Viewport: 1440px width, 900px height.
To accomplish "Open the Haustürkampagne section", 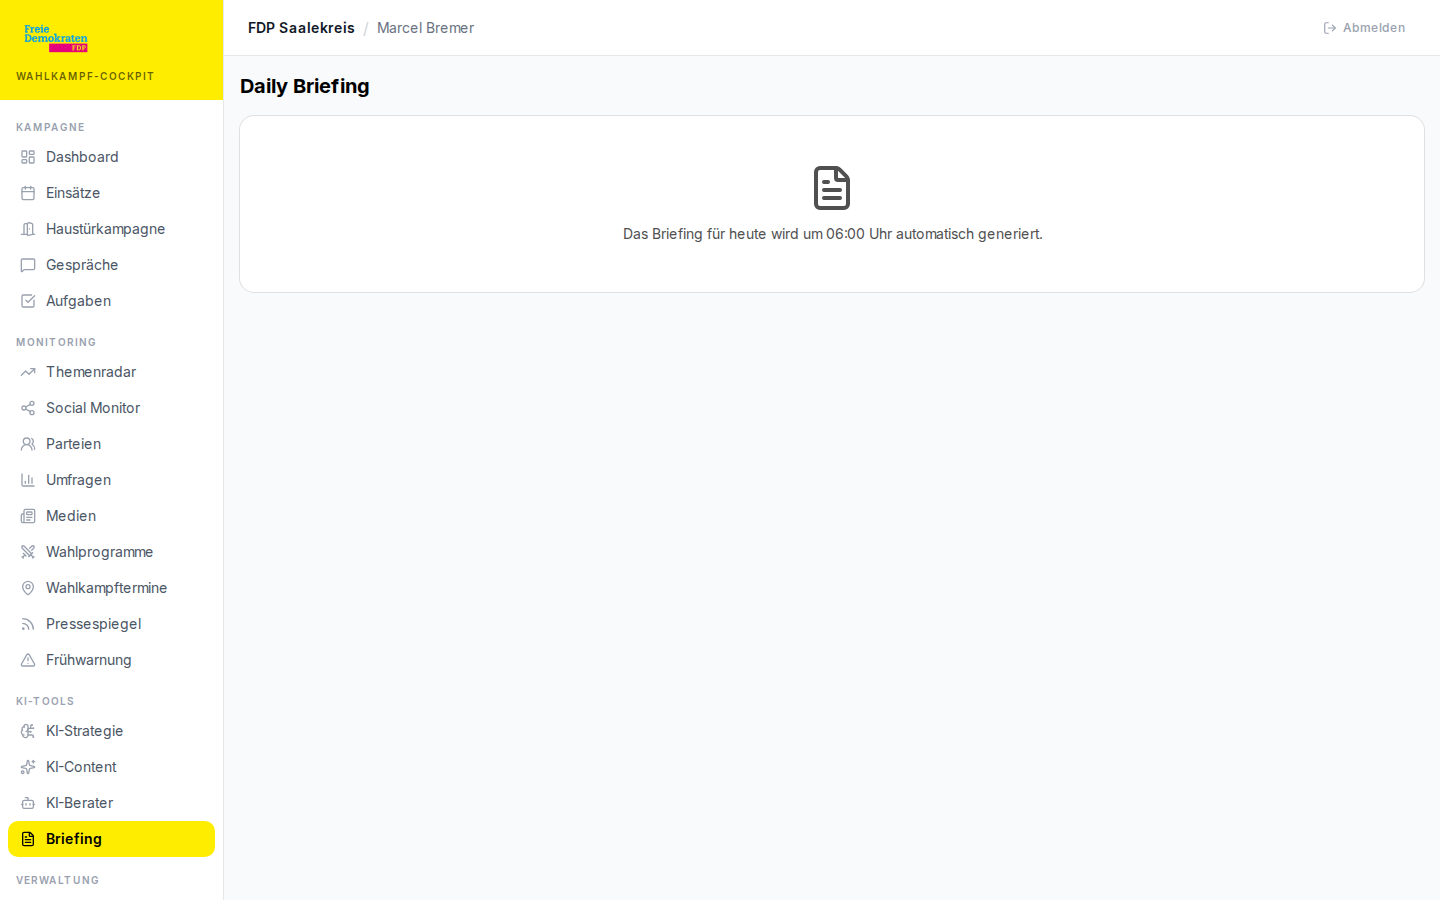I will [111, 229].
